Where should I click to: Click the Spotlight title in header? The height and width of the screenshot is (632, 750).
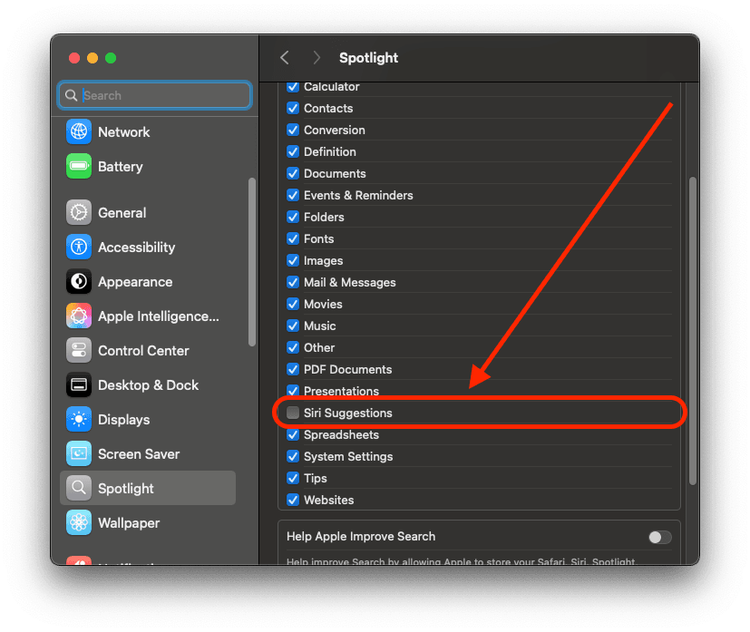tap(368, 58)
